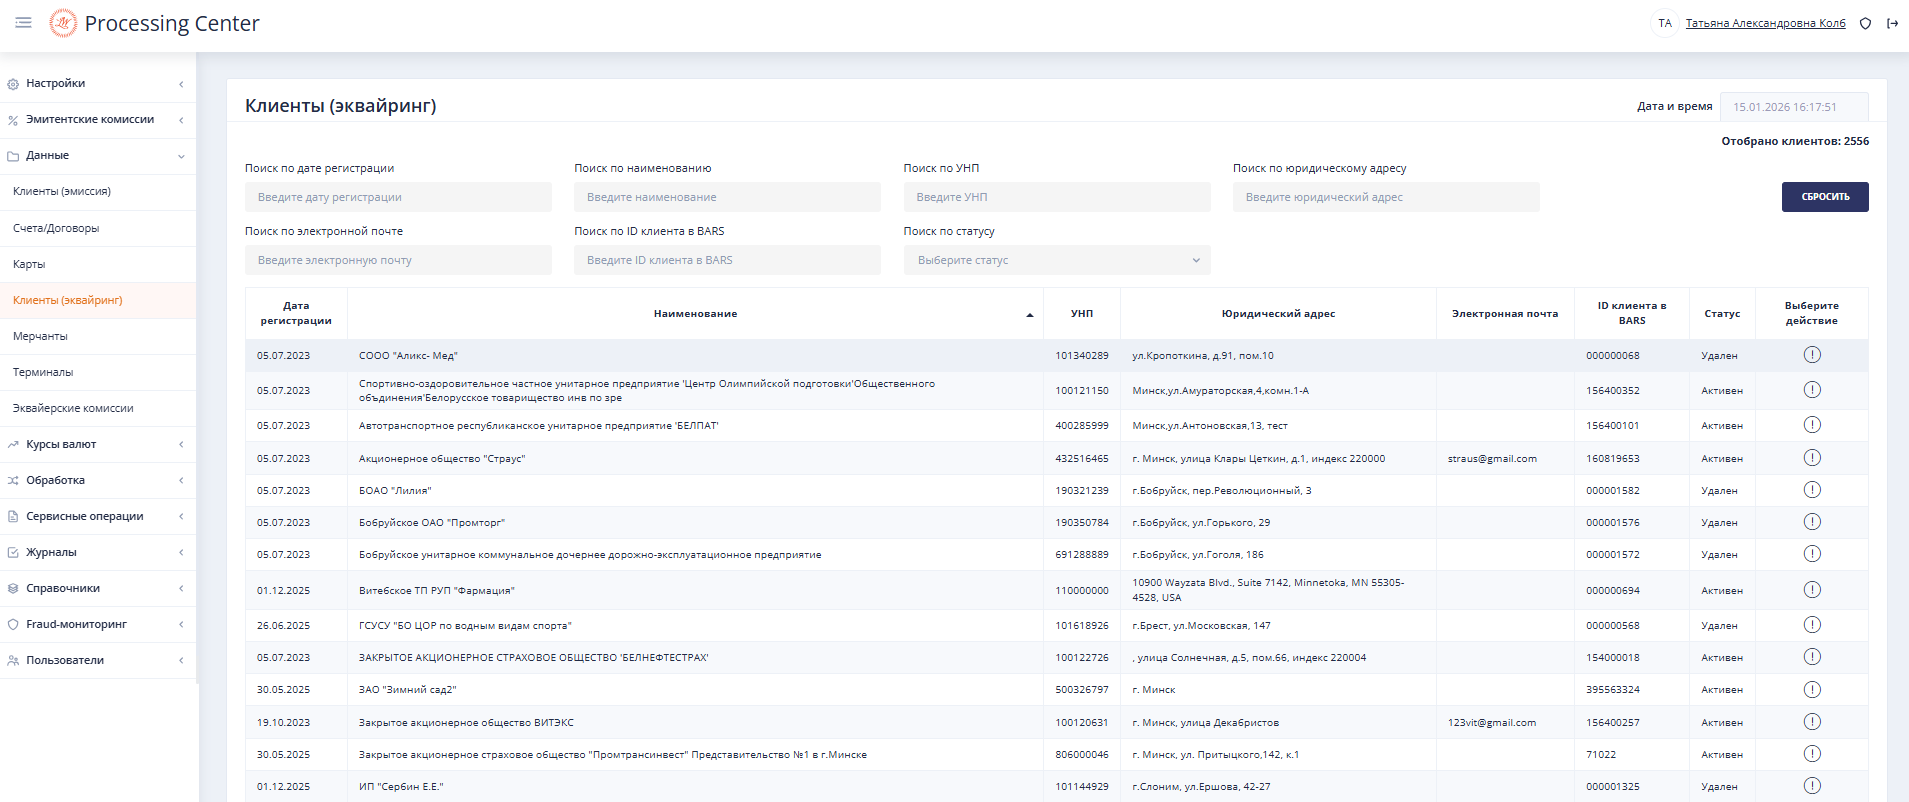Click the shield icon beside the username
Screen dimensions: 1909x802
point(1865,23)
